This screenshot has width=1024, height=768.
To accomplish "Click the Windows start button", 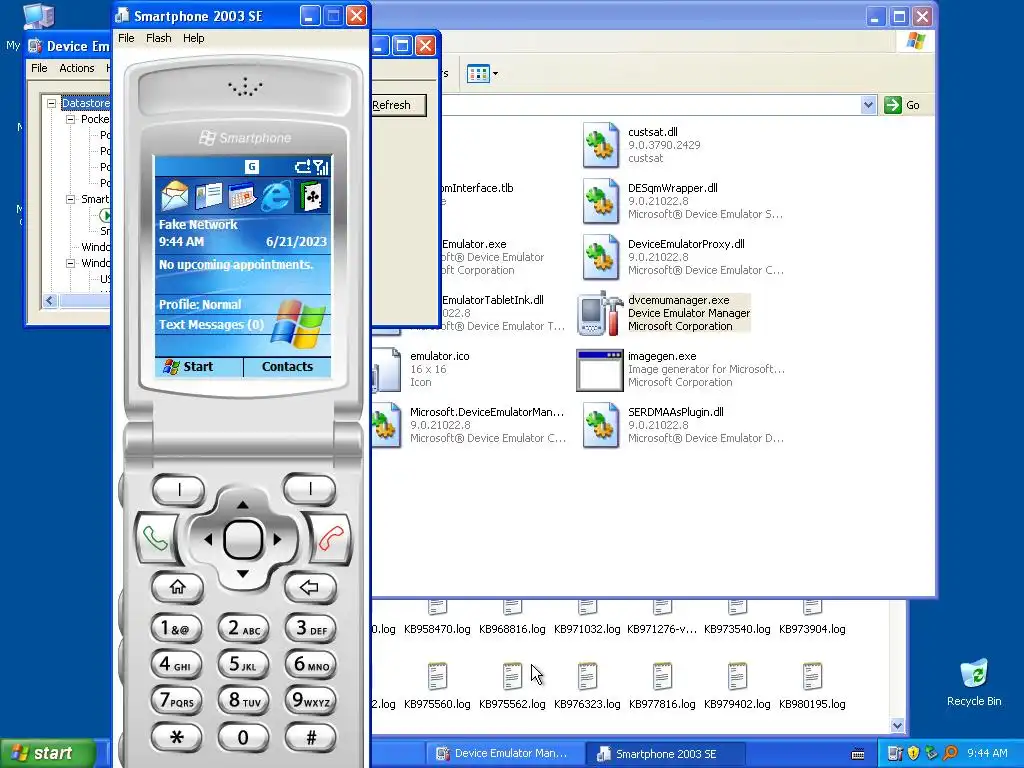I will coord(47,754).
